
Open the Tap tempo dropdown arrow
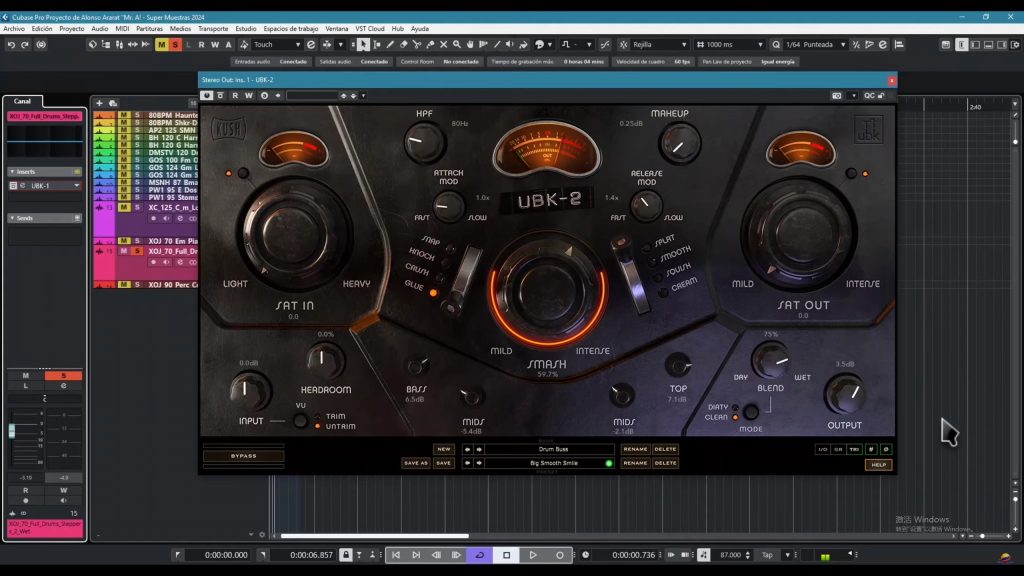point(788,554)
